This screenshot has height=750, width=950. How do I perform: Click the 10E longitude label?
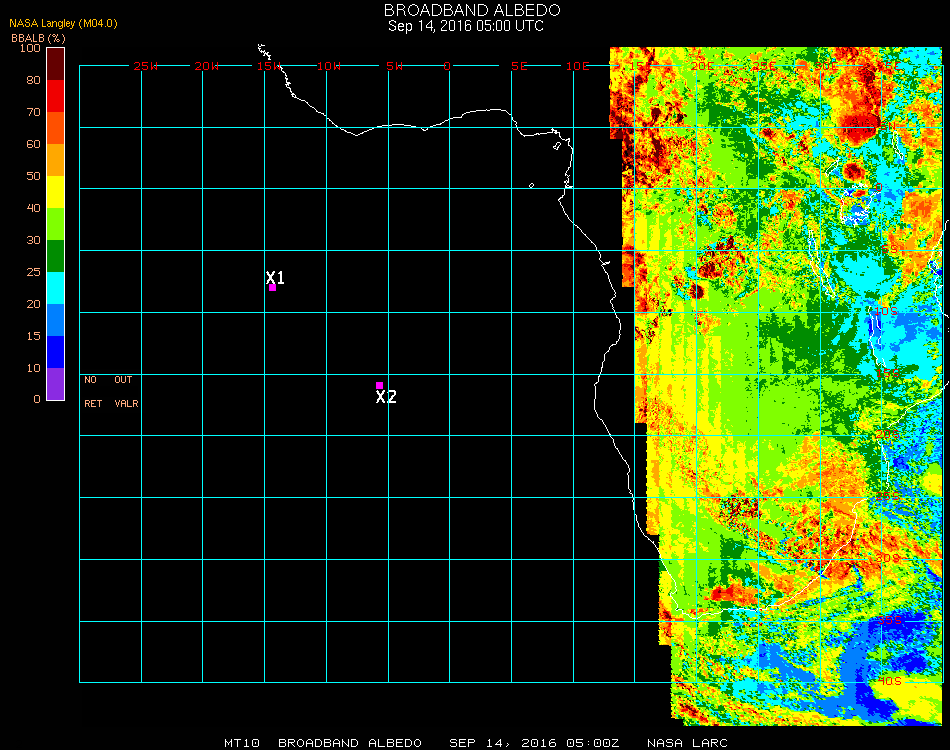click(x=579, y=66)
